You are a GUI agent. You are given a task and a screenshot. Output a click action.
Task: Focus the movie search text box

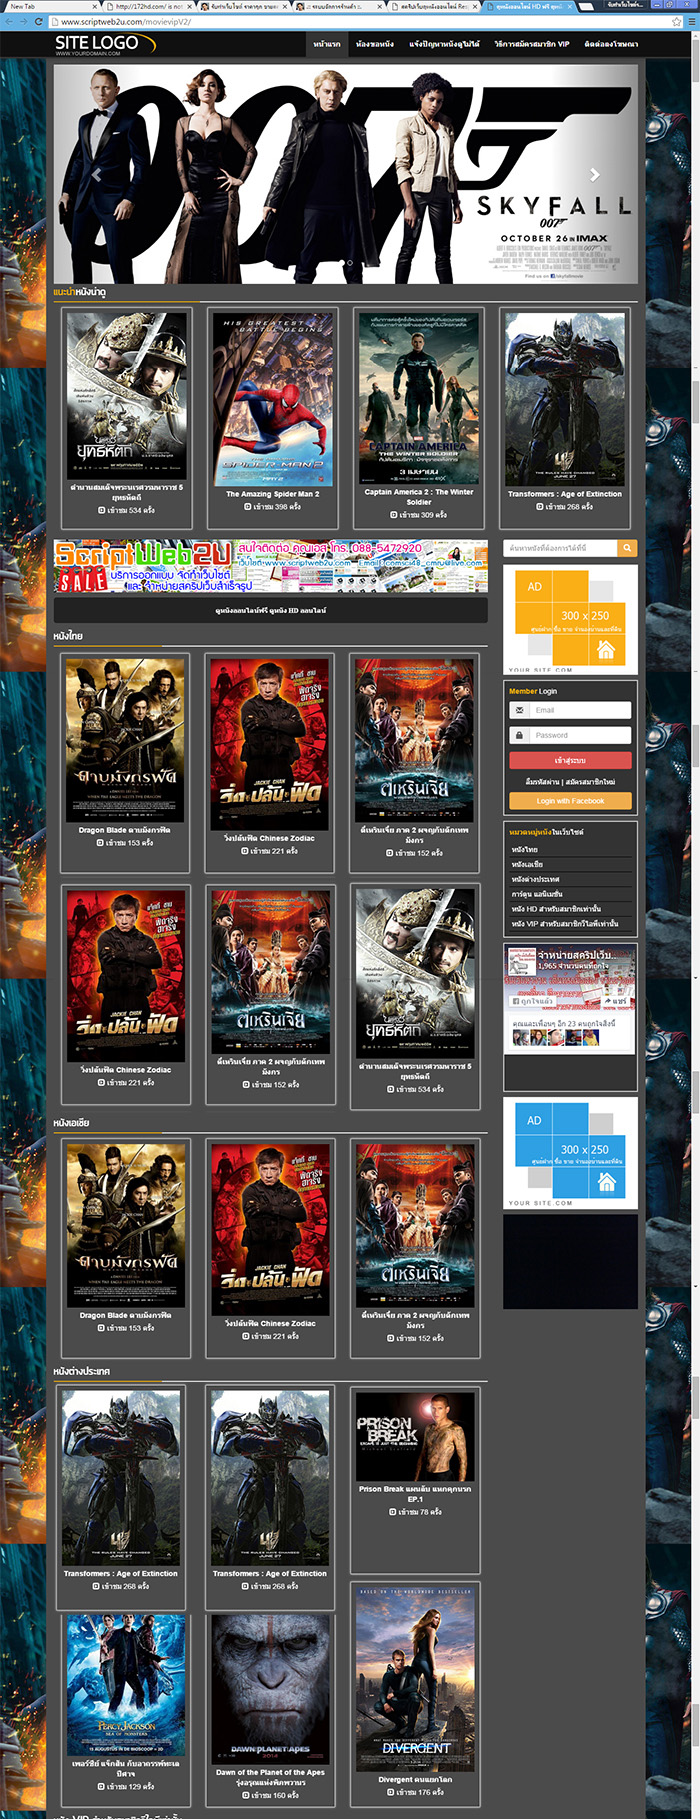560,548
